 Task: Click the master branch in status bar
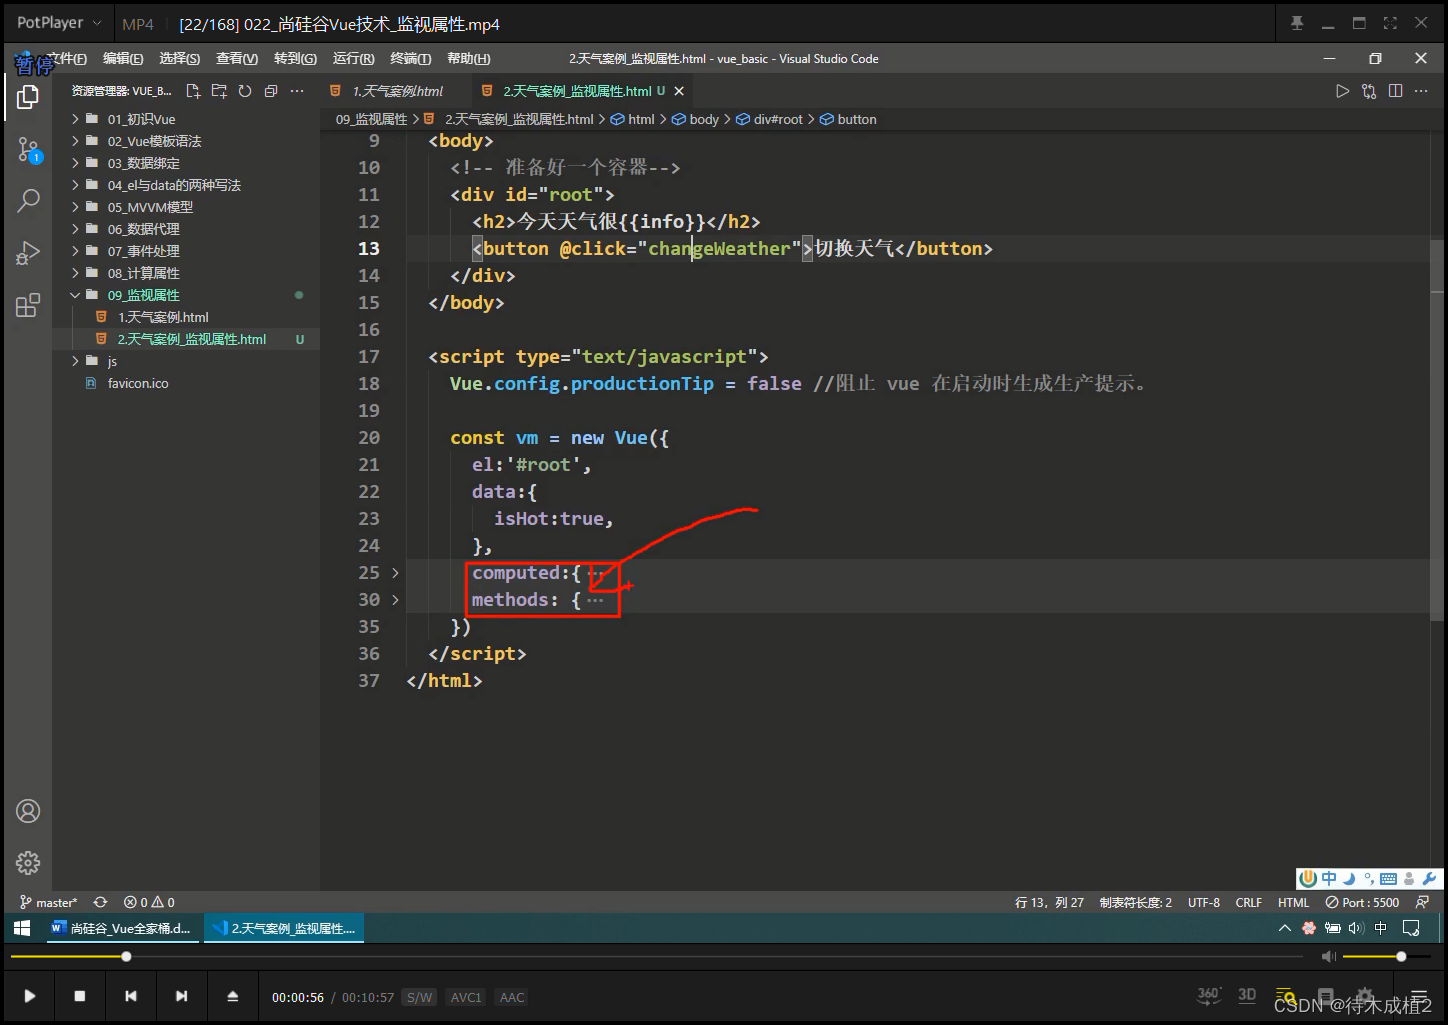pyautogui.click(x=48, y=902)
